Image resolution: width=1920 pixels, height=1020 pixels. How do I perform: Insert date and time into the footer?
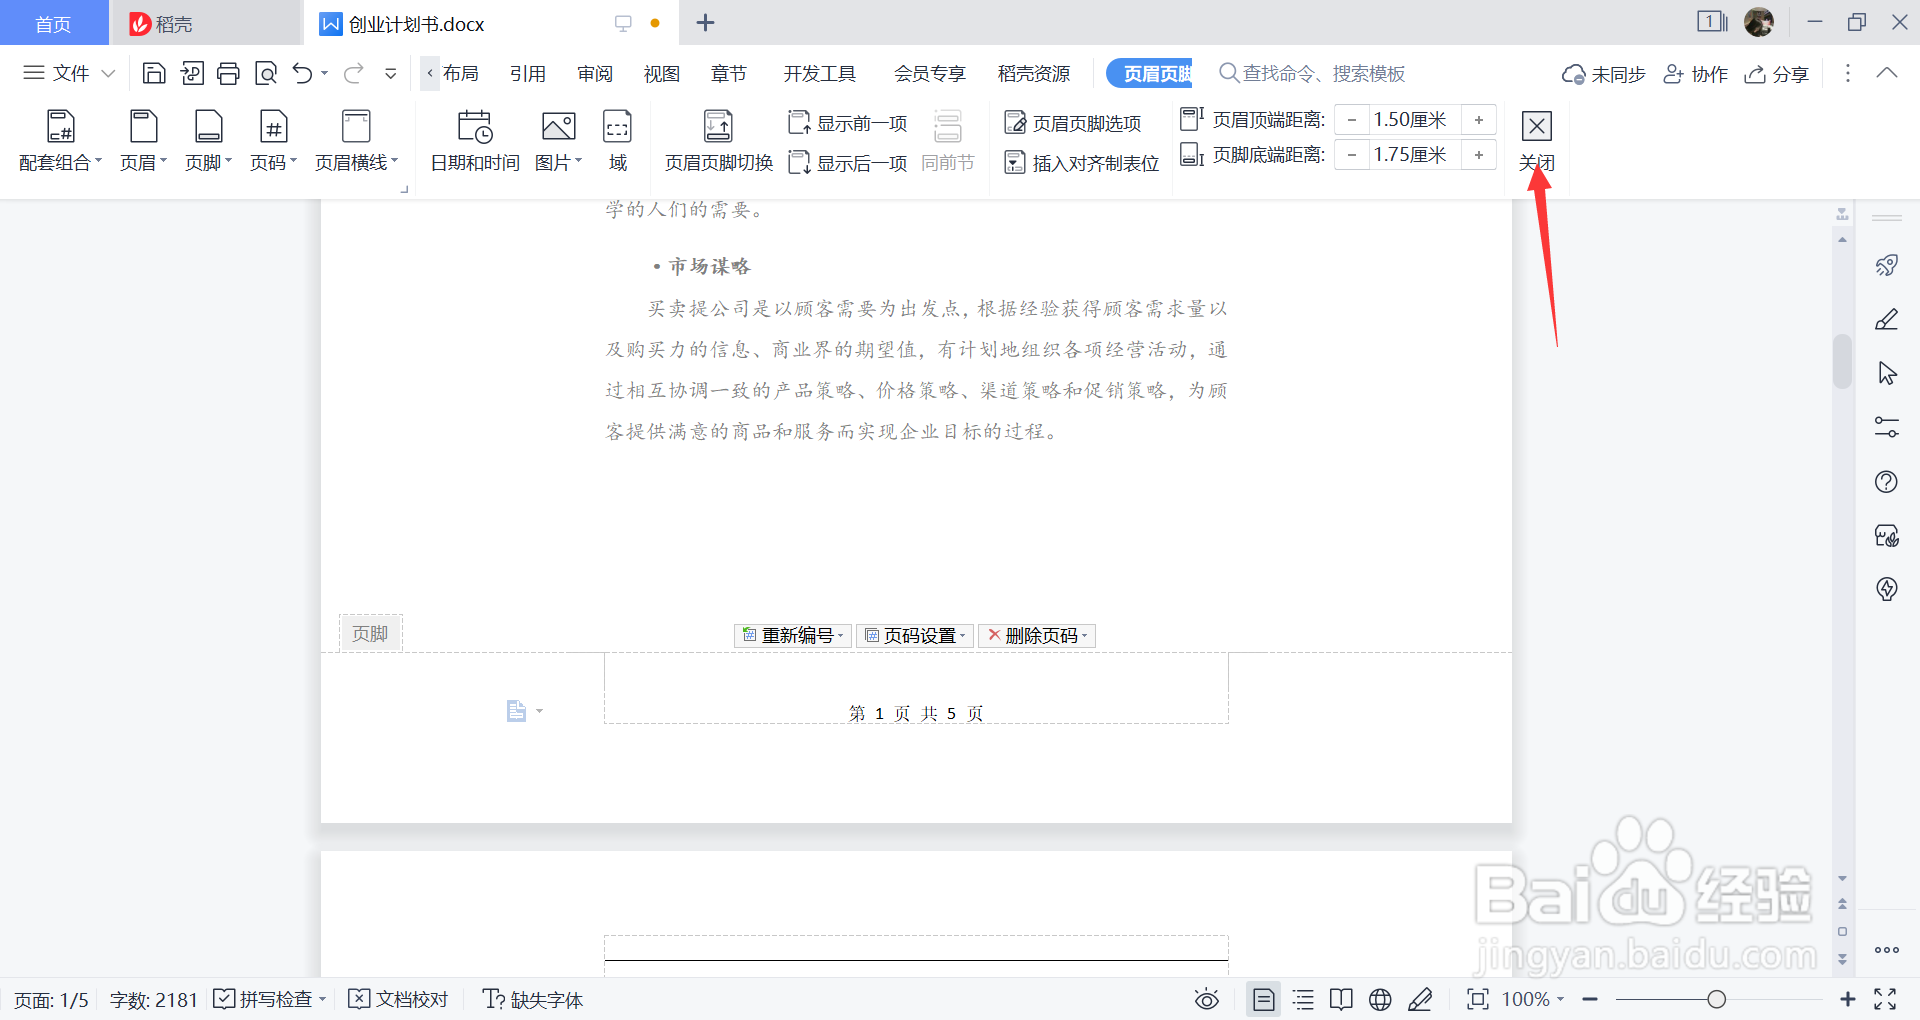point(474,140)
